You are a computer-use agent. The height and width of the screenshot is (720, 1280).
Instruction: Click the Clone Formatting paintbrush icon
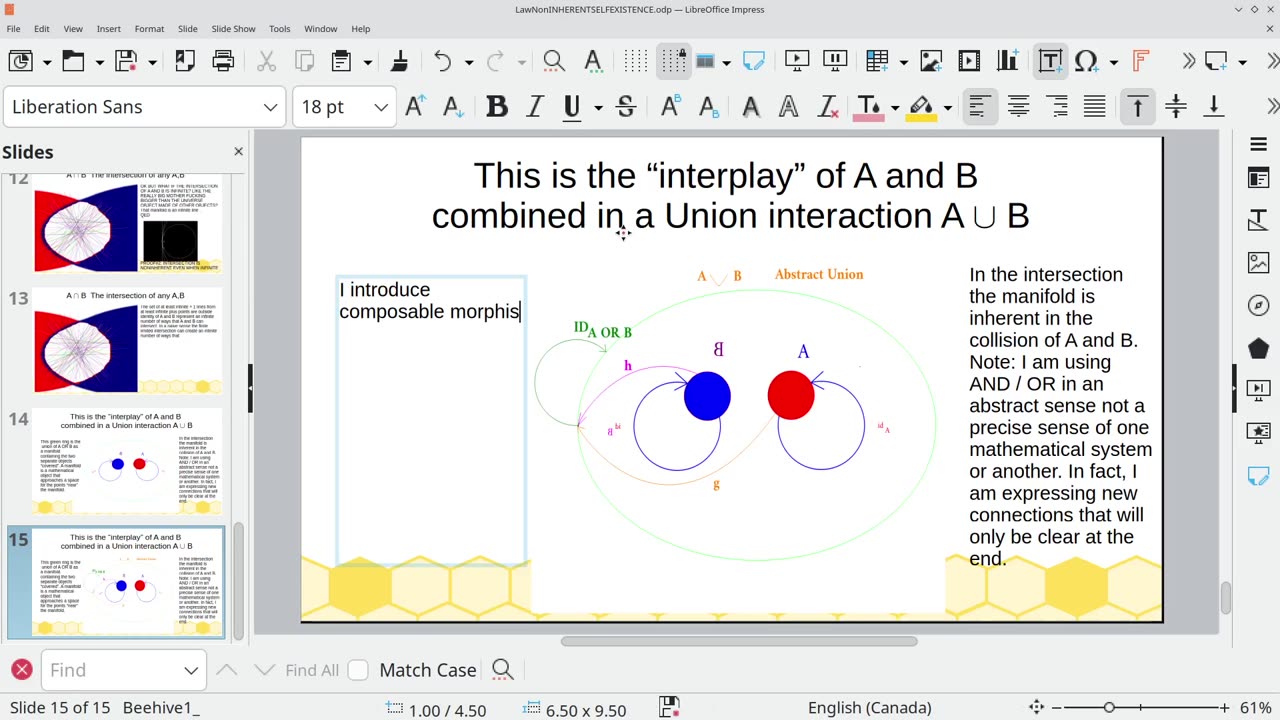399,61
